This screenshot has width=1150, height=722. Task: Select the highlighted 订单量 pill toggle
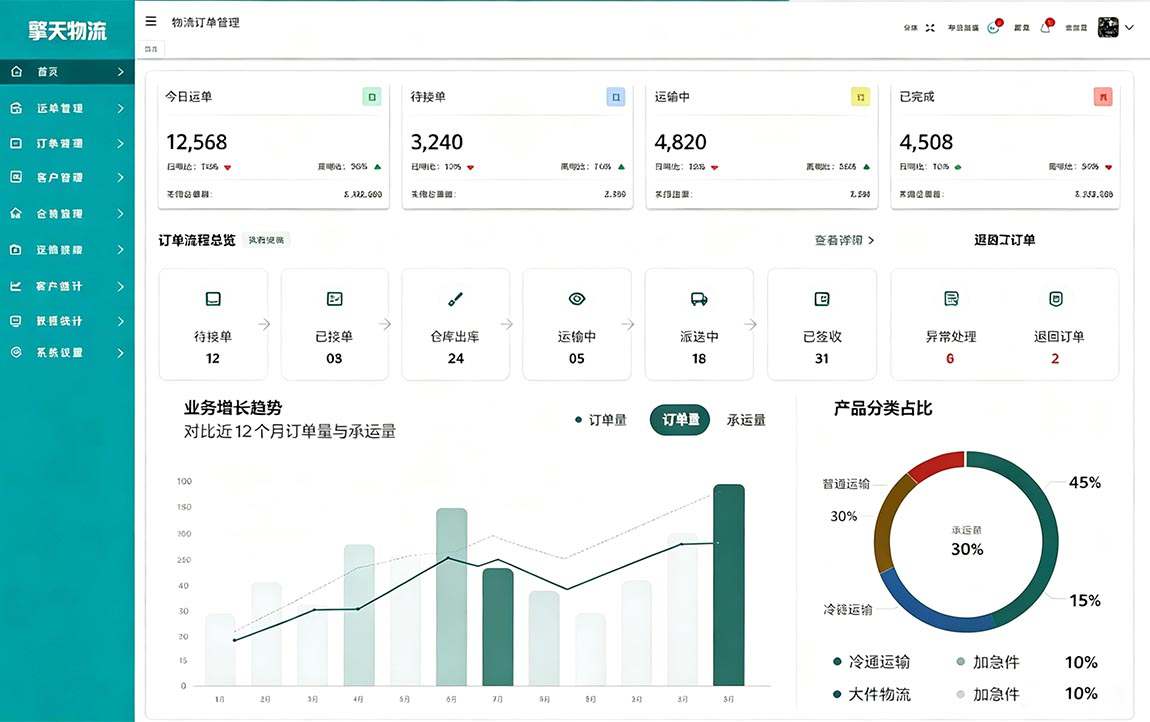coord(680,420)
